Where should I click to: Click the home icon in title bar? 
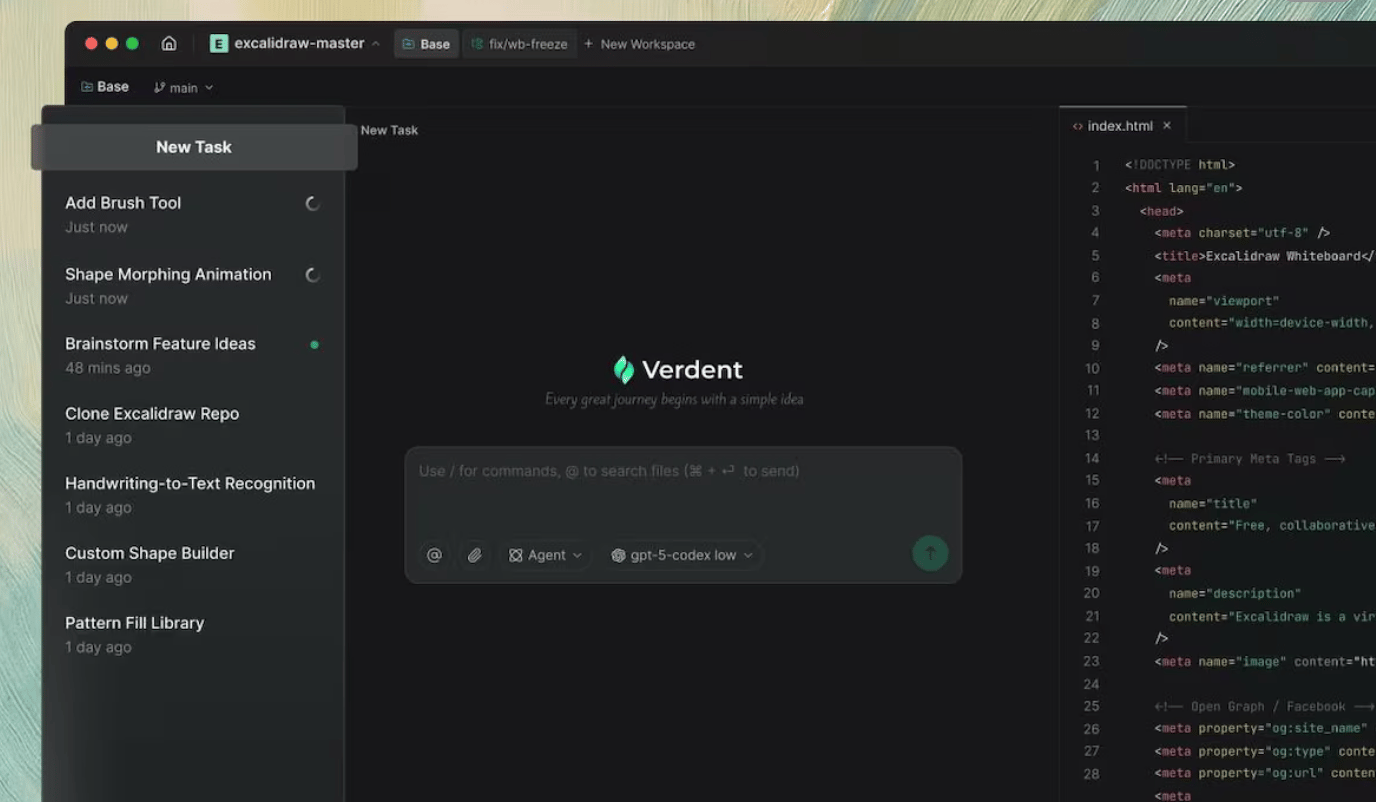coord(169,43)
